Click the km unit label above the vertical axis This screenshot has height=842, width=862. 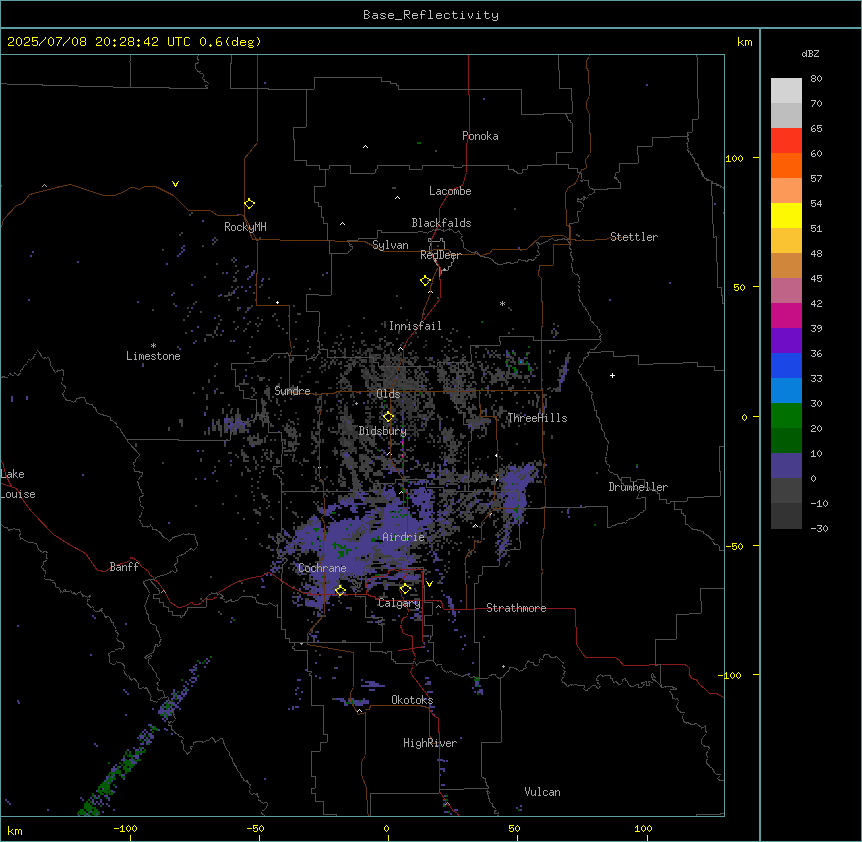point(745,42)
